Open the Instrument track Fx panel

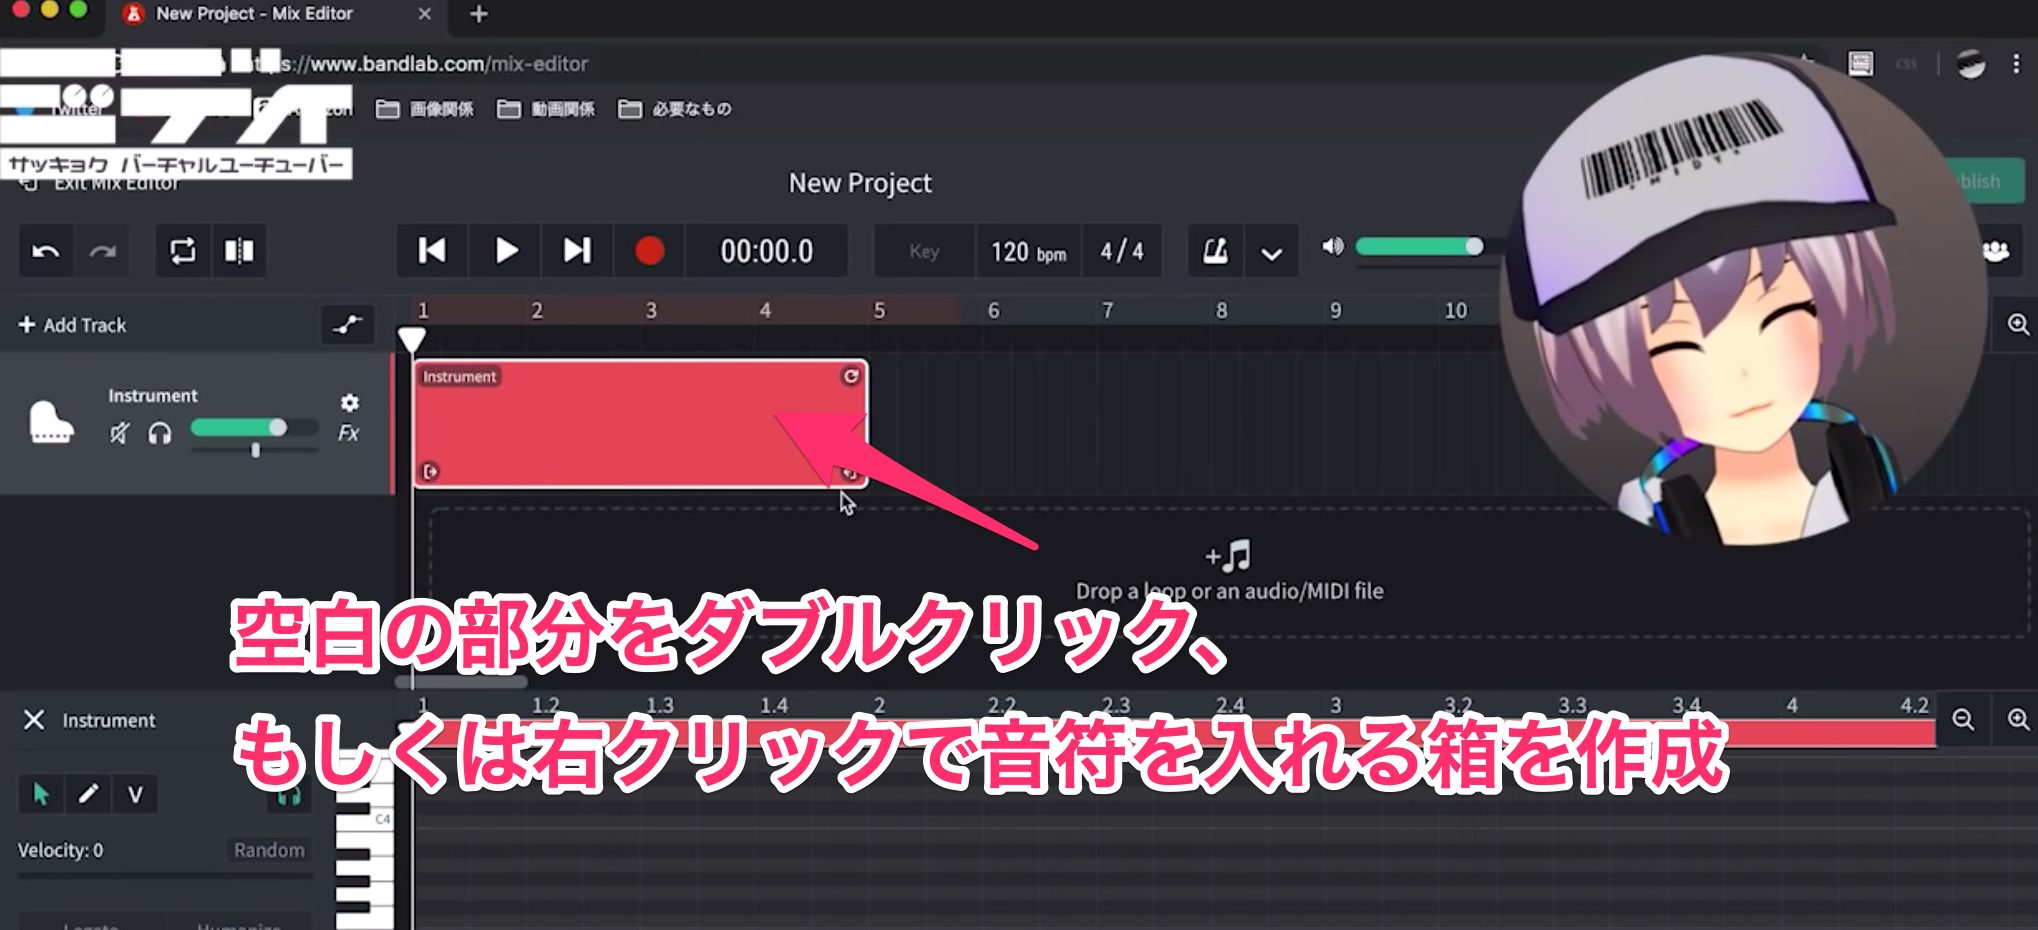pyautogui.click(x=348, y=433)
